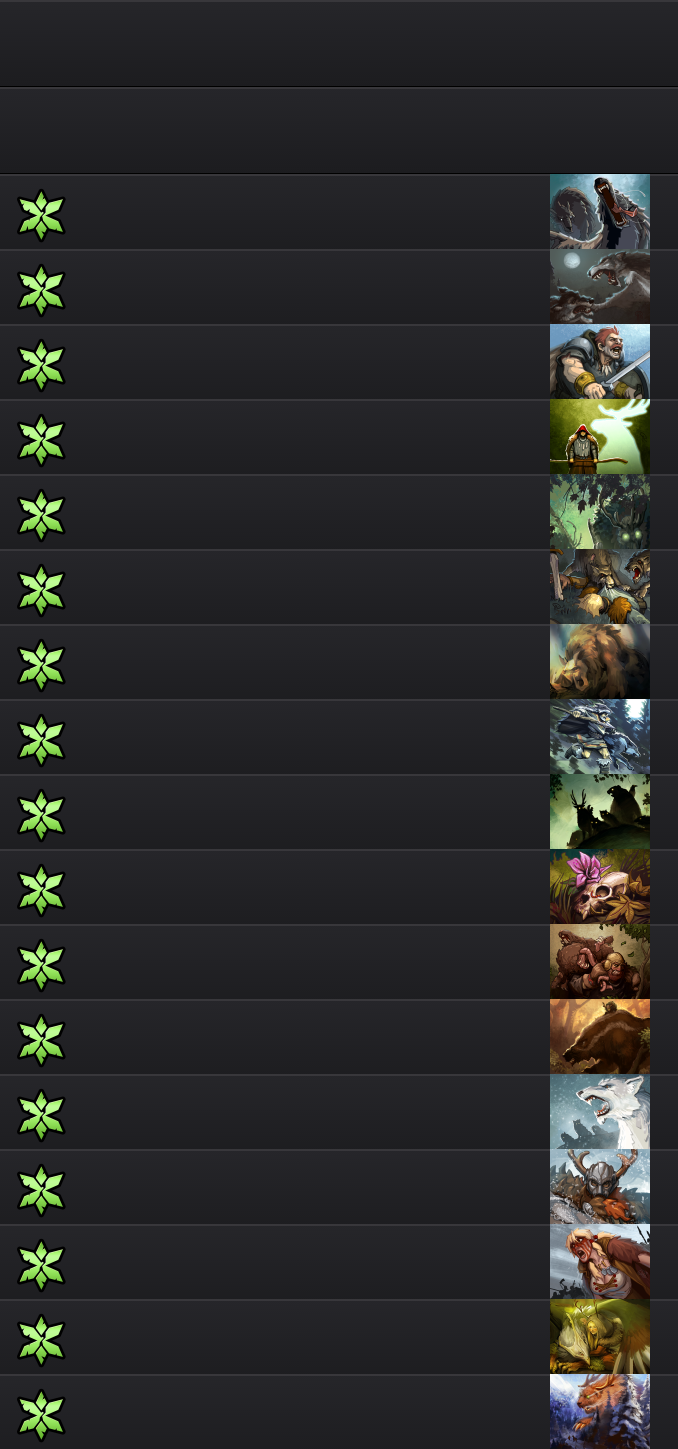
Task: Click the leaf icon in the shaggy brown bear row
Action: tap(41, 665)
